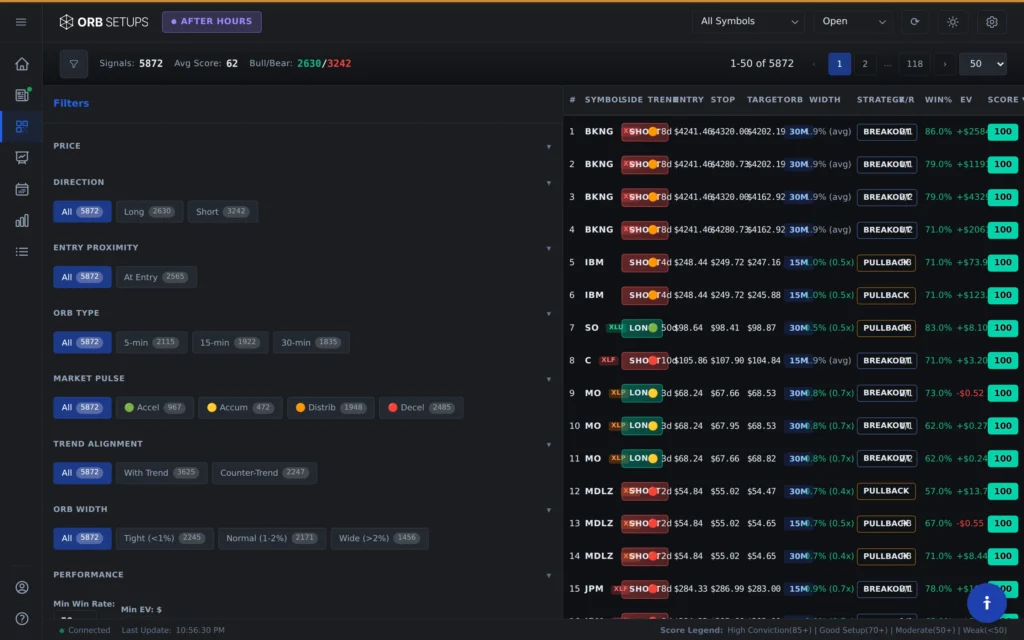Open the news feed sidebar icon
This screenshot has height=640, width=1024.
pos(22,95)
